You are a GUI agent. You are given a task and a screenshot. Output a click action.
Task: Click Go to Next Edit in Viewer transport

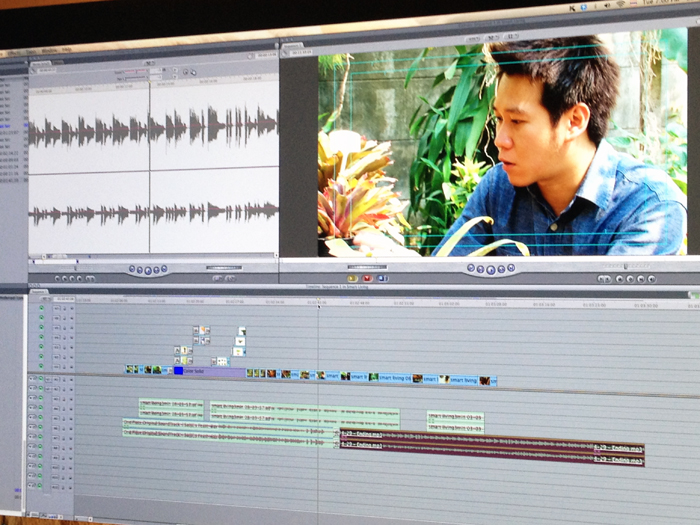pos(164,269)
